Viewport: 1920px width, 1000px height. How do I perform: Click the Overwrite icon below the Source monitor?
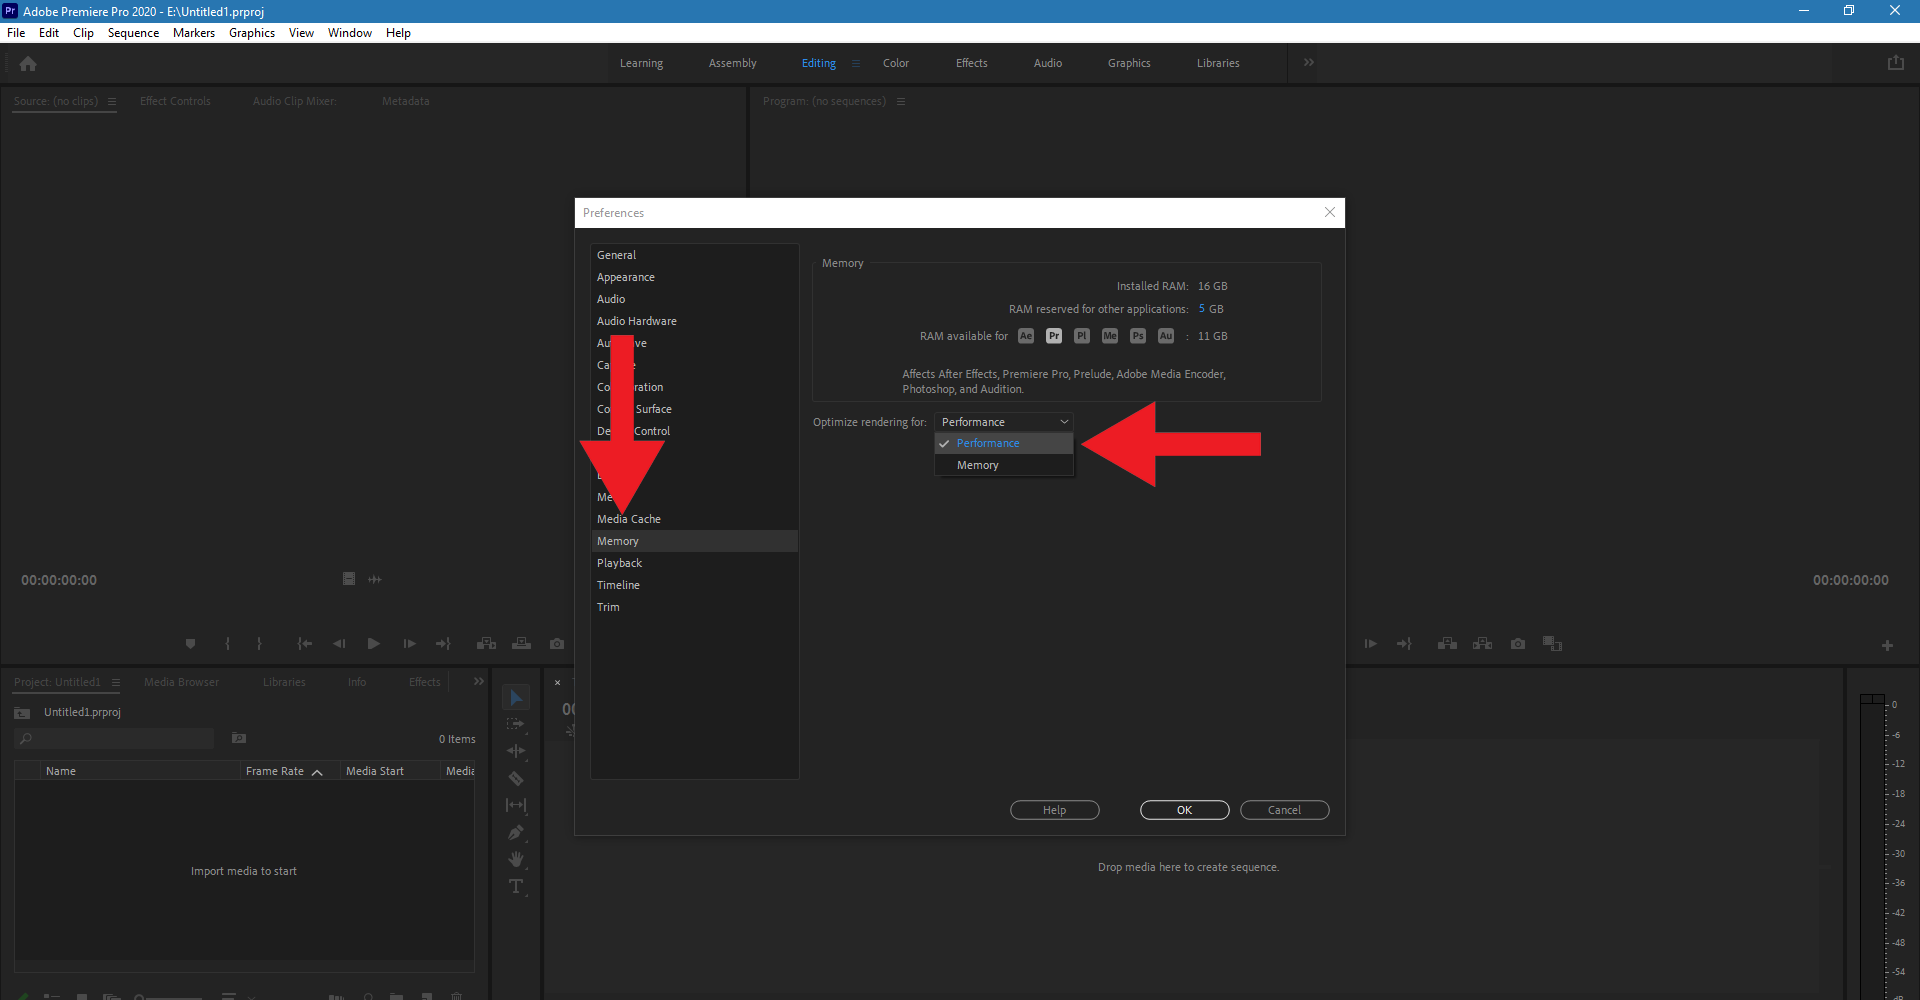tap(521, 644)
